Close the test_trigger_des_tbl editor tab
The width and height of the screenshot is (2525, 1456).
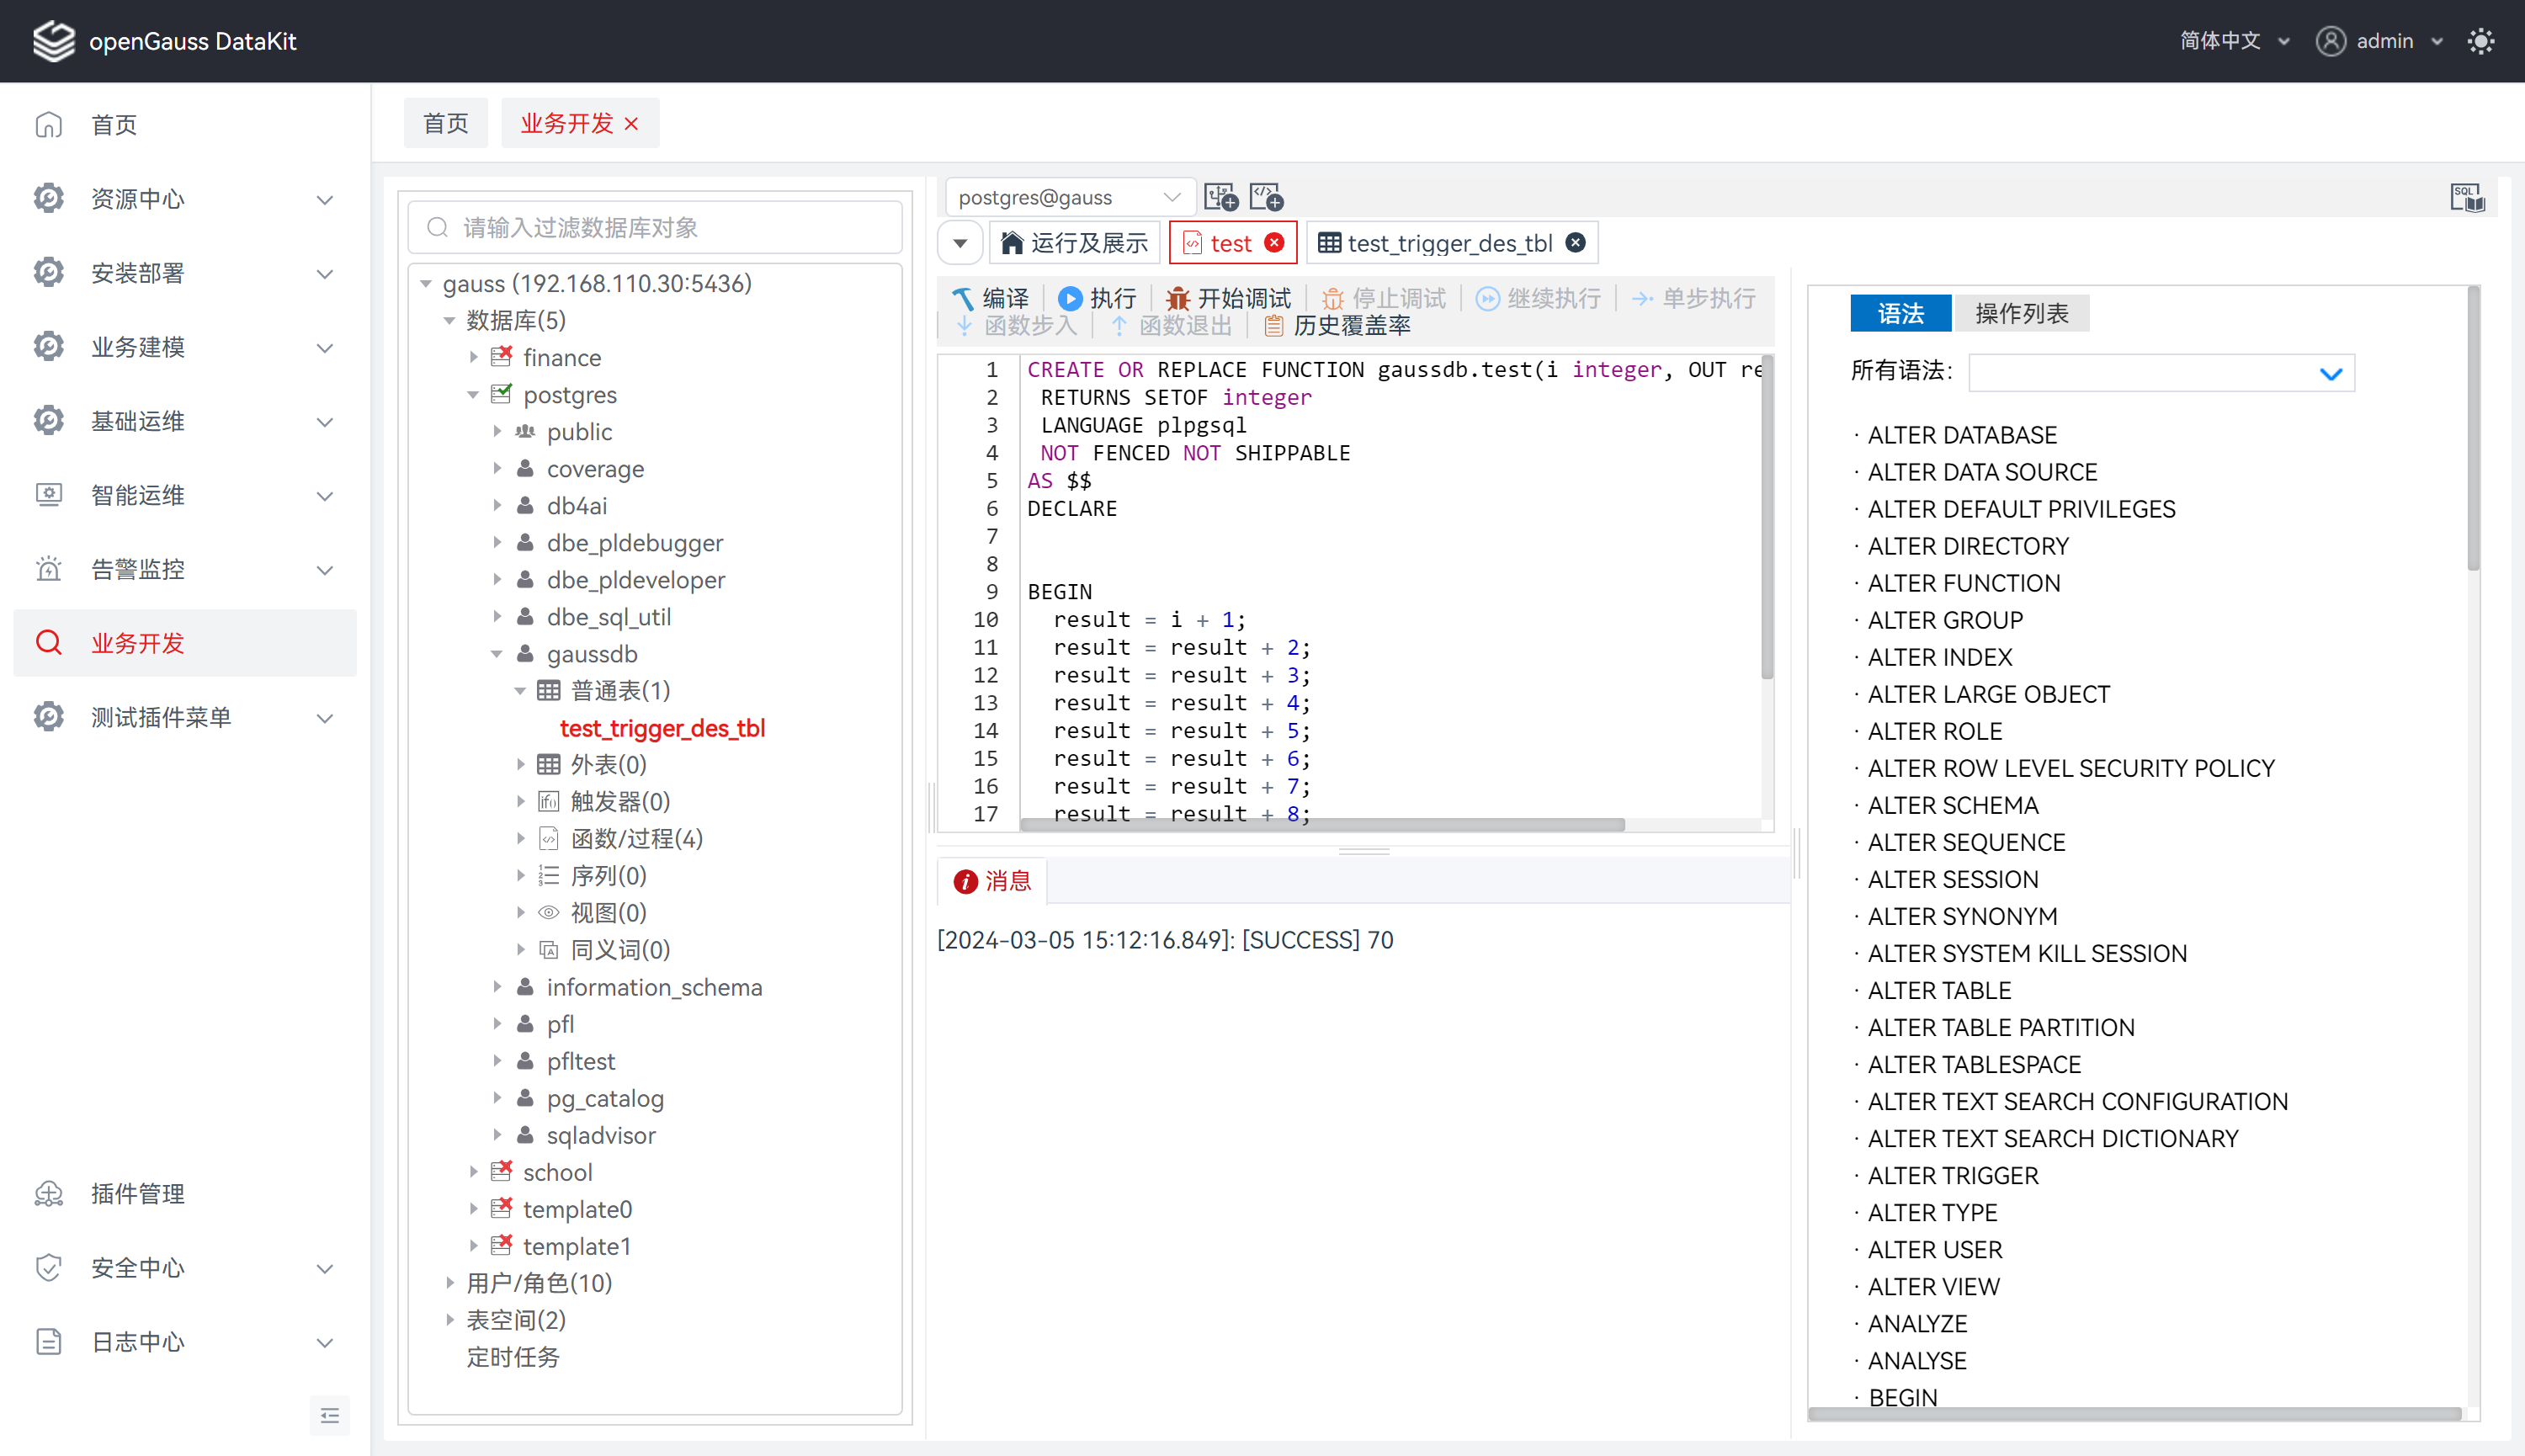click(x=1575, y=243)
